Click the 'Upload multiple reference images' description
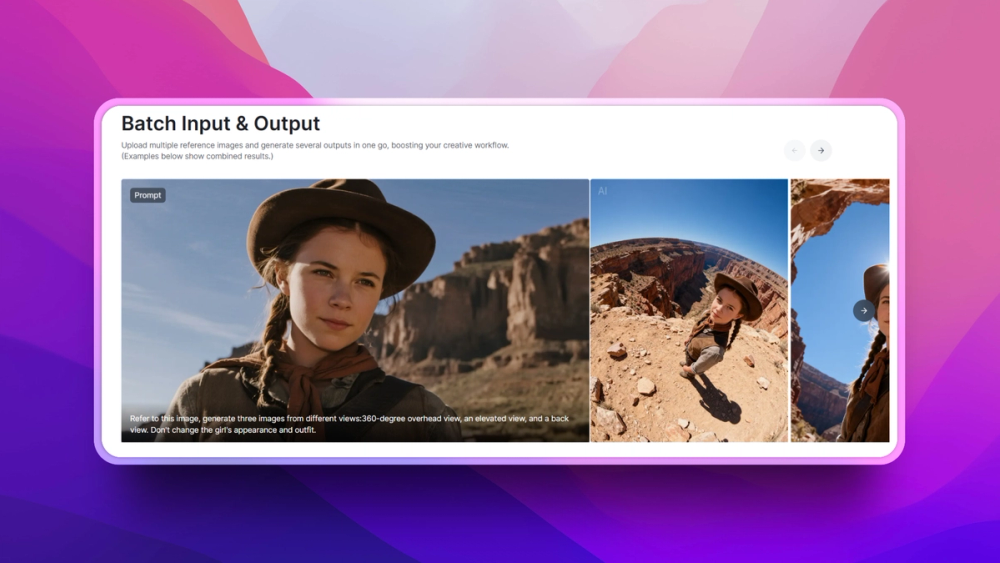 click(315, 145)
